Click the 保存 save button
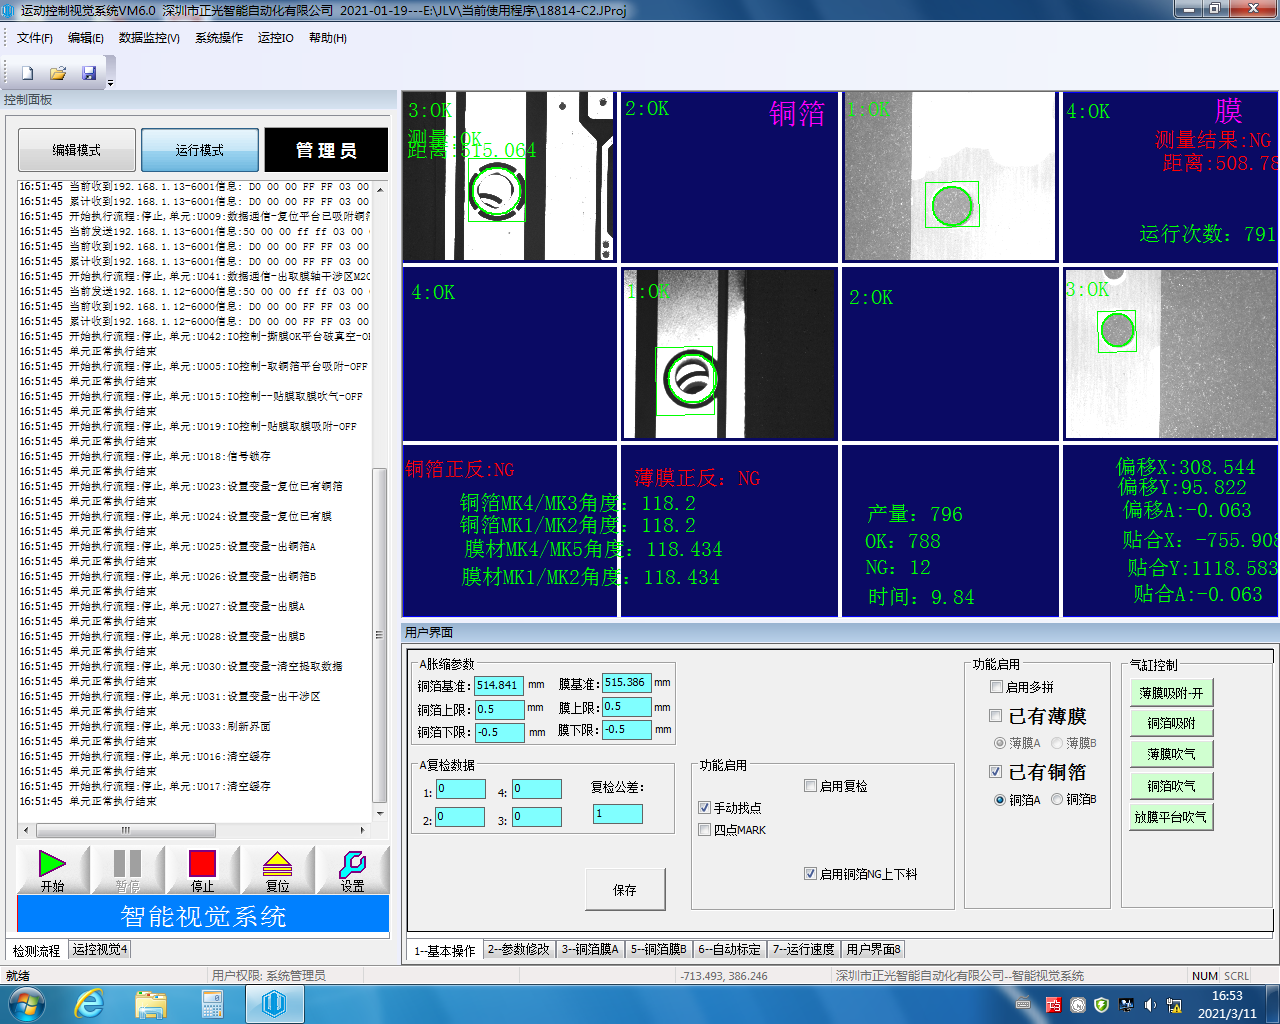The image size is (1280, 1024). (625, 889)
